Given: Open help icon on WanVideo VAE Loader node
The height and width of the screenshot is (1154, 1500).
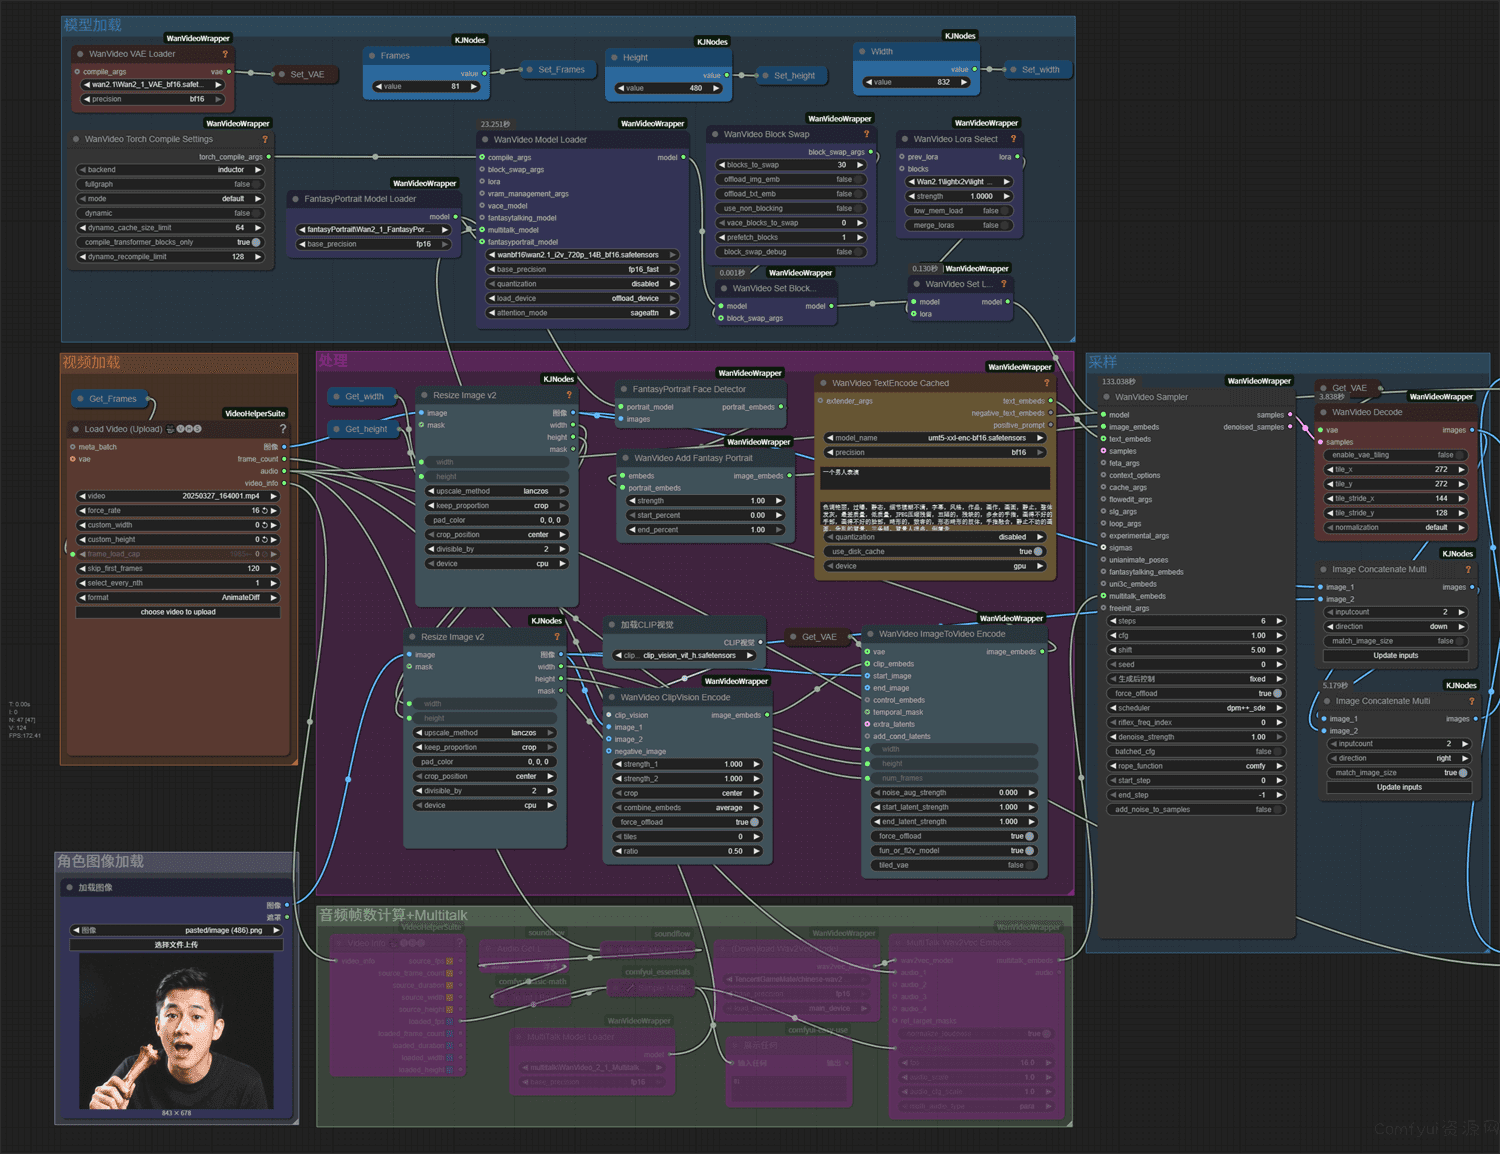Looking at the screenshot, I should (225, 54).
